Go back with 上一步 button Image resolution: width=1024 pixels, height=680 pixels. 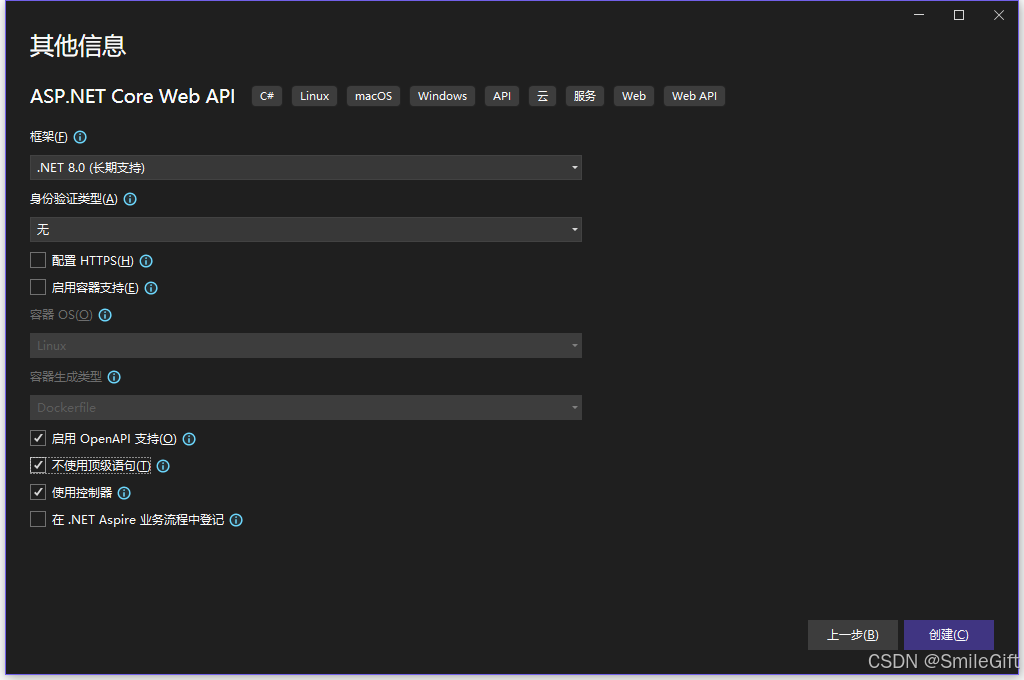(x=852, y=635)
